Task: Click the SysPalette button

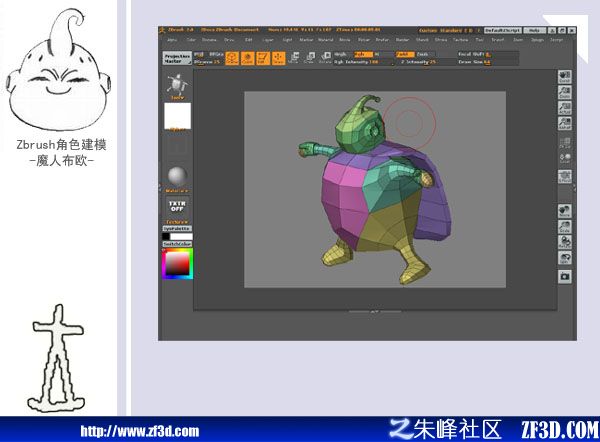Action: tap(177, 229)
